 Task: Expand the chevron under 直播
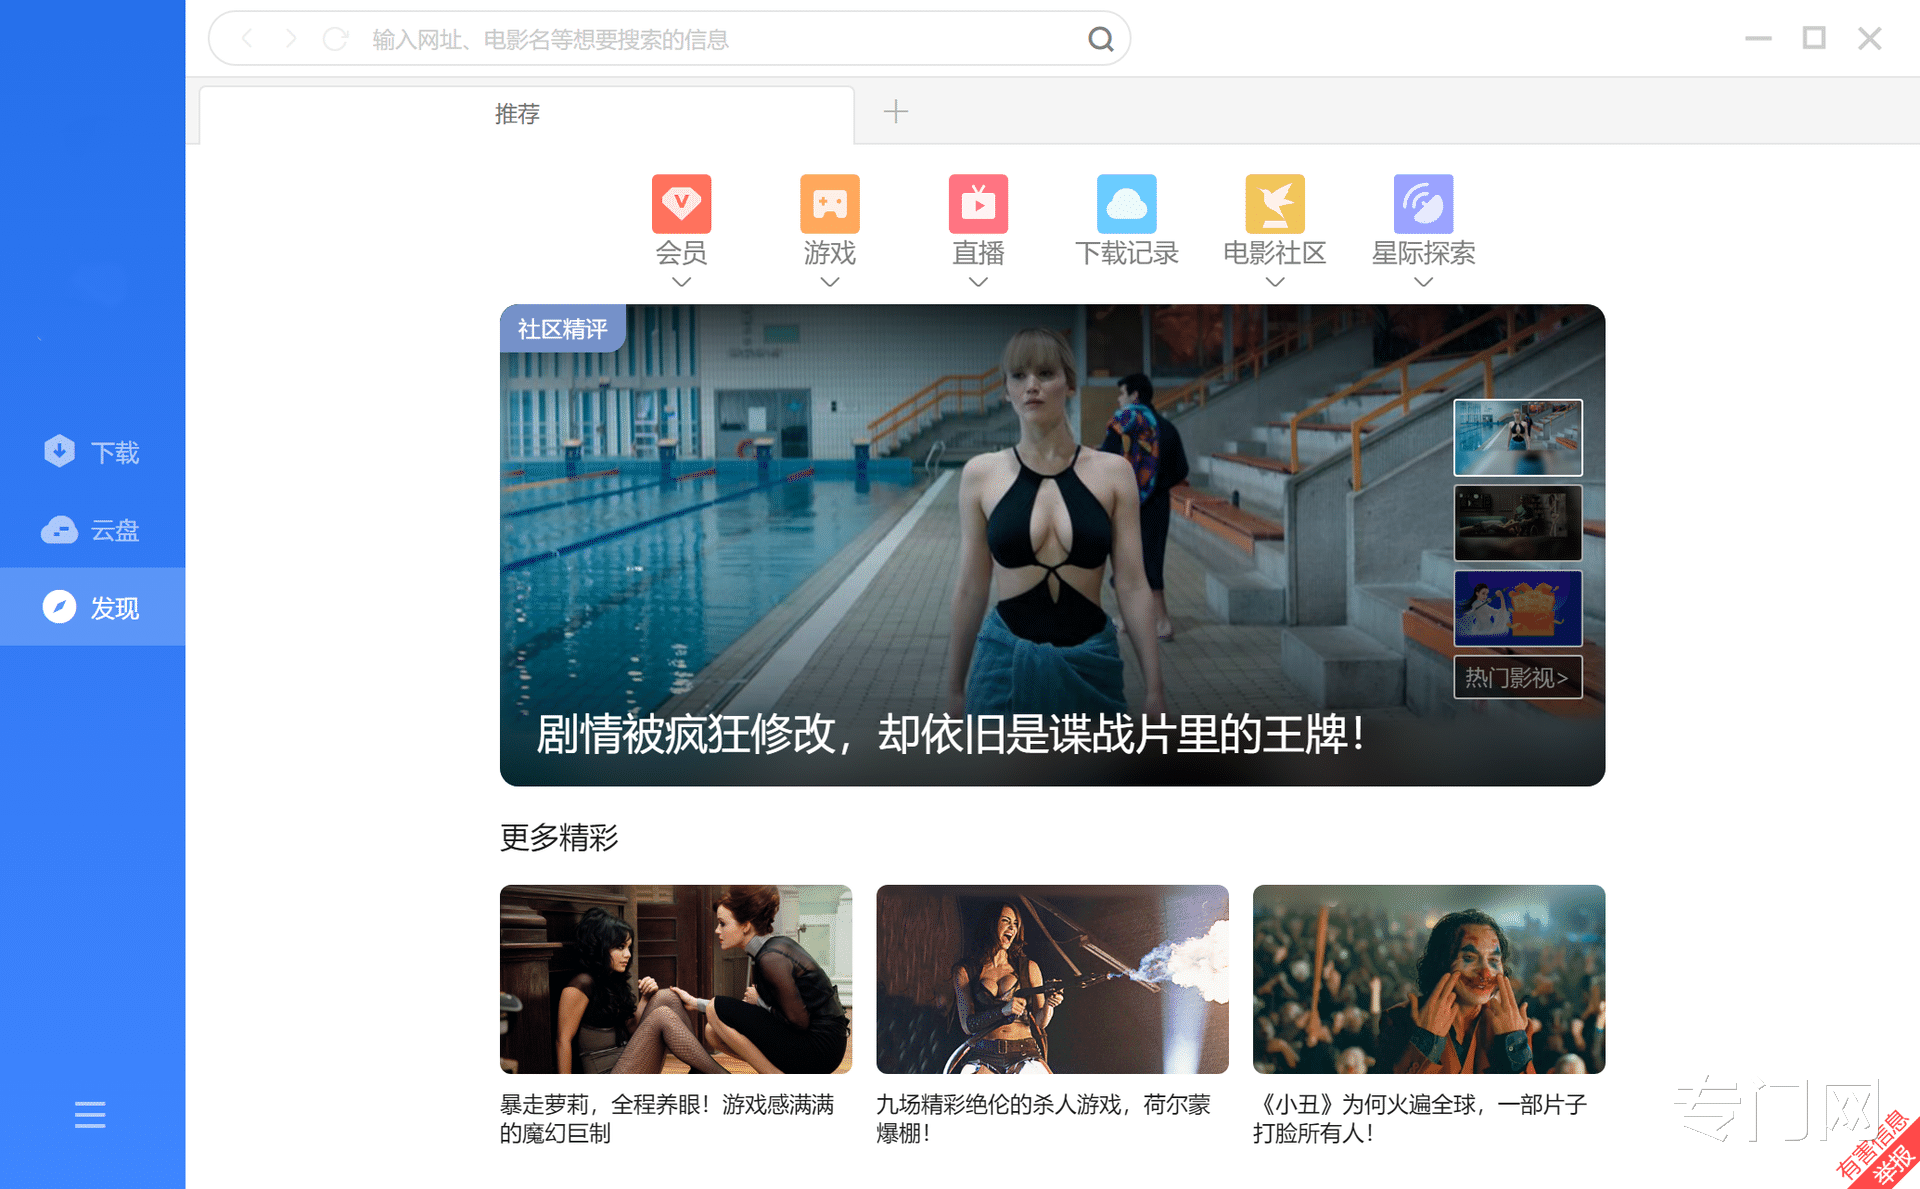point(978,282)
